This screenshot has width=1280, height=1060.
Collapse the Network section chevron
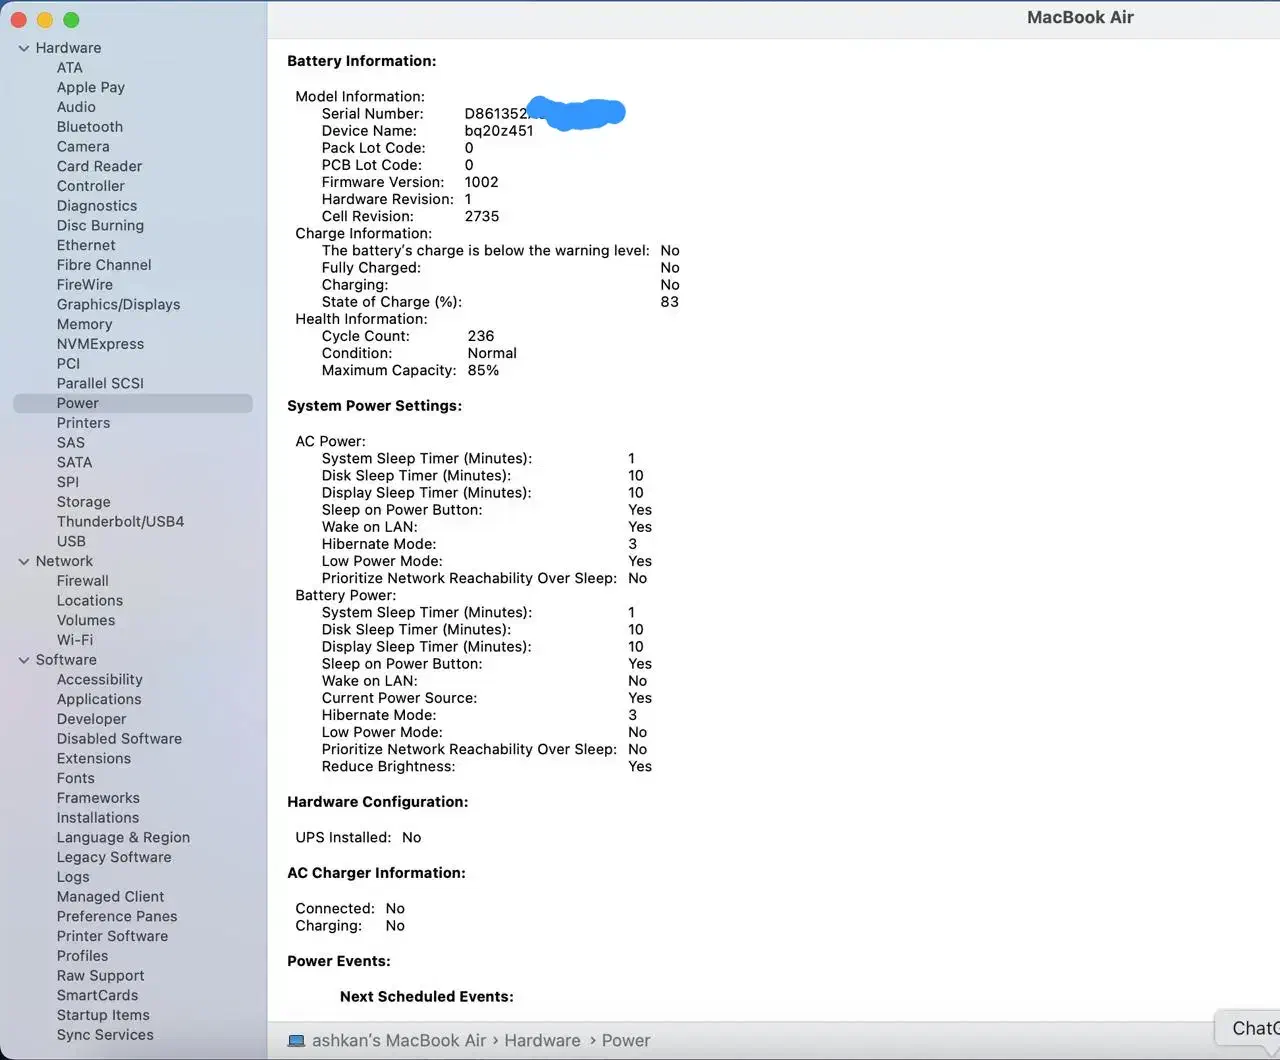[24, 562]
